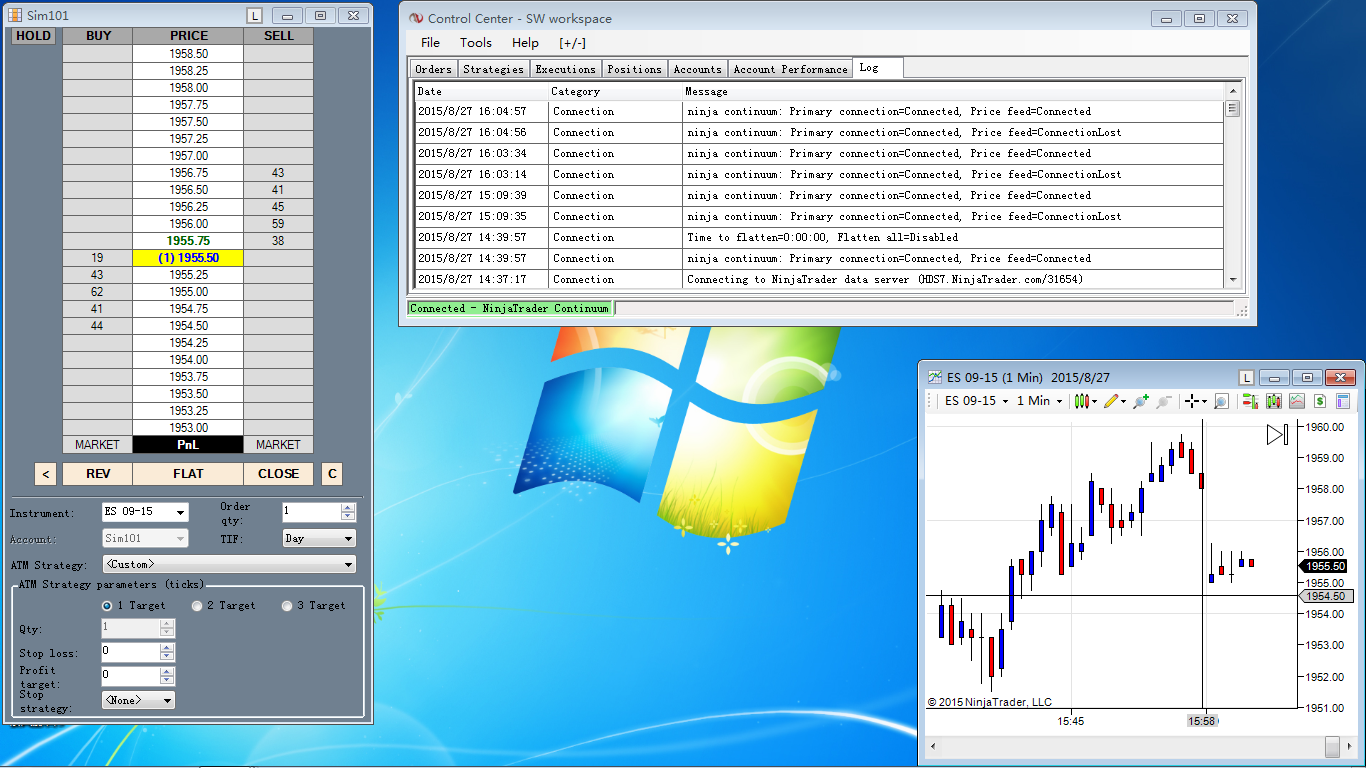This screenshot has height=768, width=1366.
Task: Click the FLAT button
Action: [x=188, y=474]
